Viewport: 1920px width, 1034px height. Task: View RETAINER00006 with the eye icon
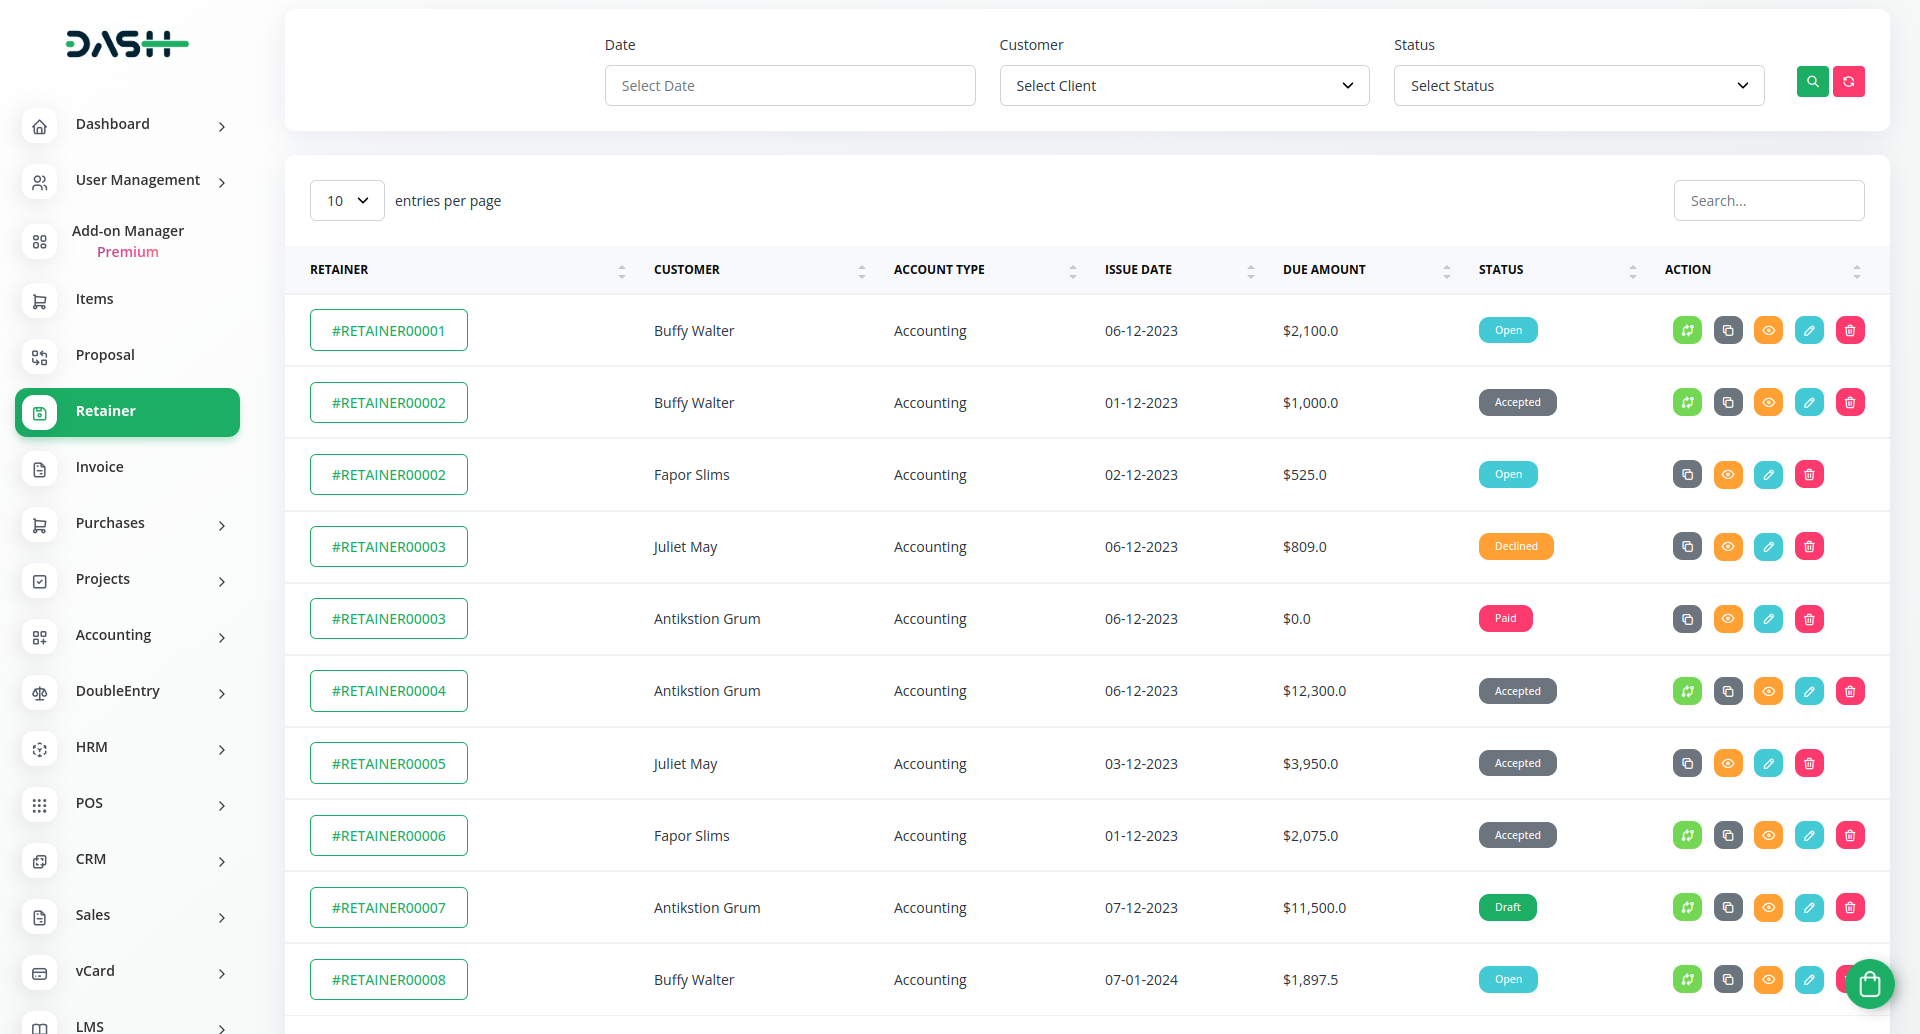pos(1768,836)
